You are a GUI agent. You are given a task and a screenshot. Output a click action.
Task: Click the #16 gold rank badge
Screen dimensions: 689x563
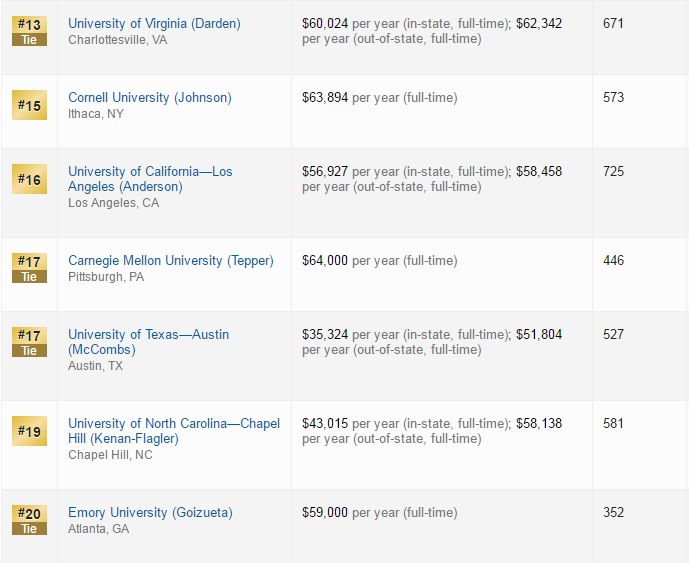point(29,179)
